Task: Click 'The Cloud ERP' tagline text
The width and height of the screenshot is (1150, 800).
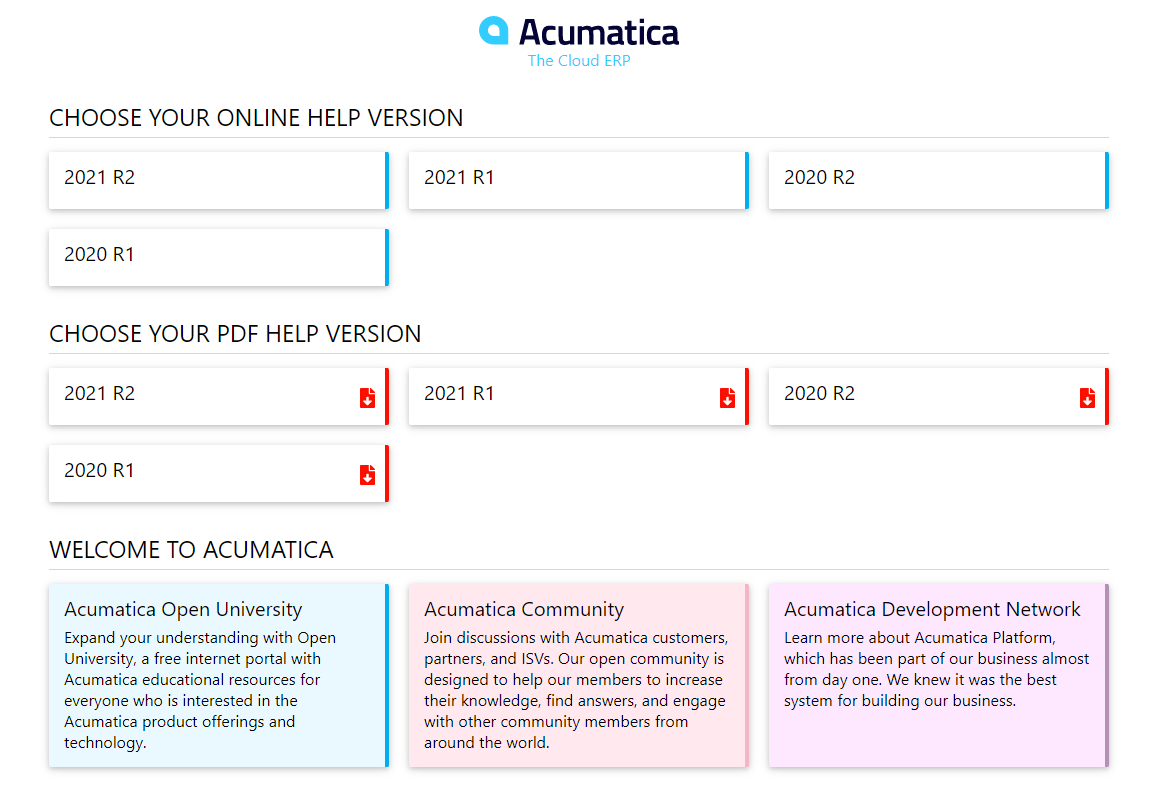Action: [579, 61]
